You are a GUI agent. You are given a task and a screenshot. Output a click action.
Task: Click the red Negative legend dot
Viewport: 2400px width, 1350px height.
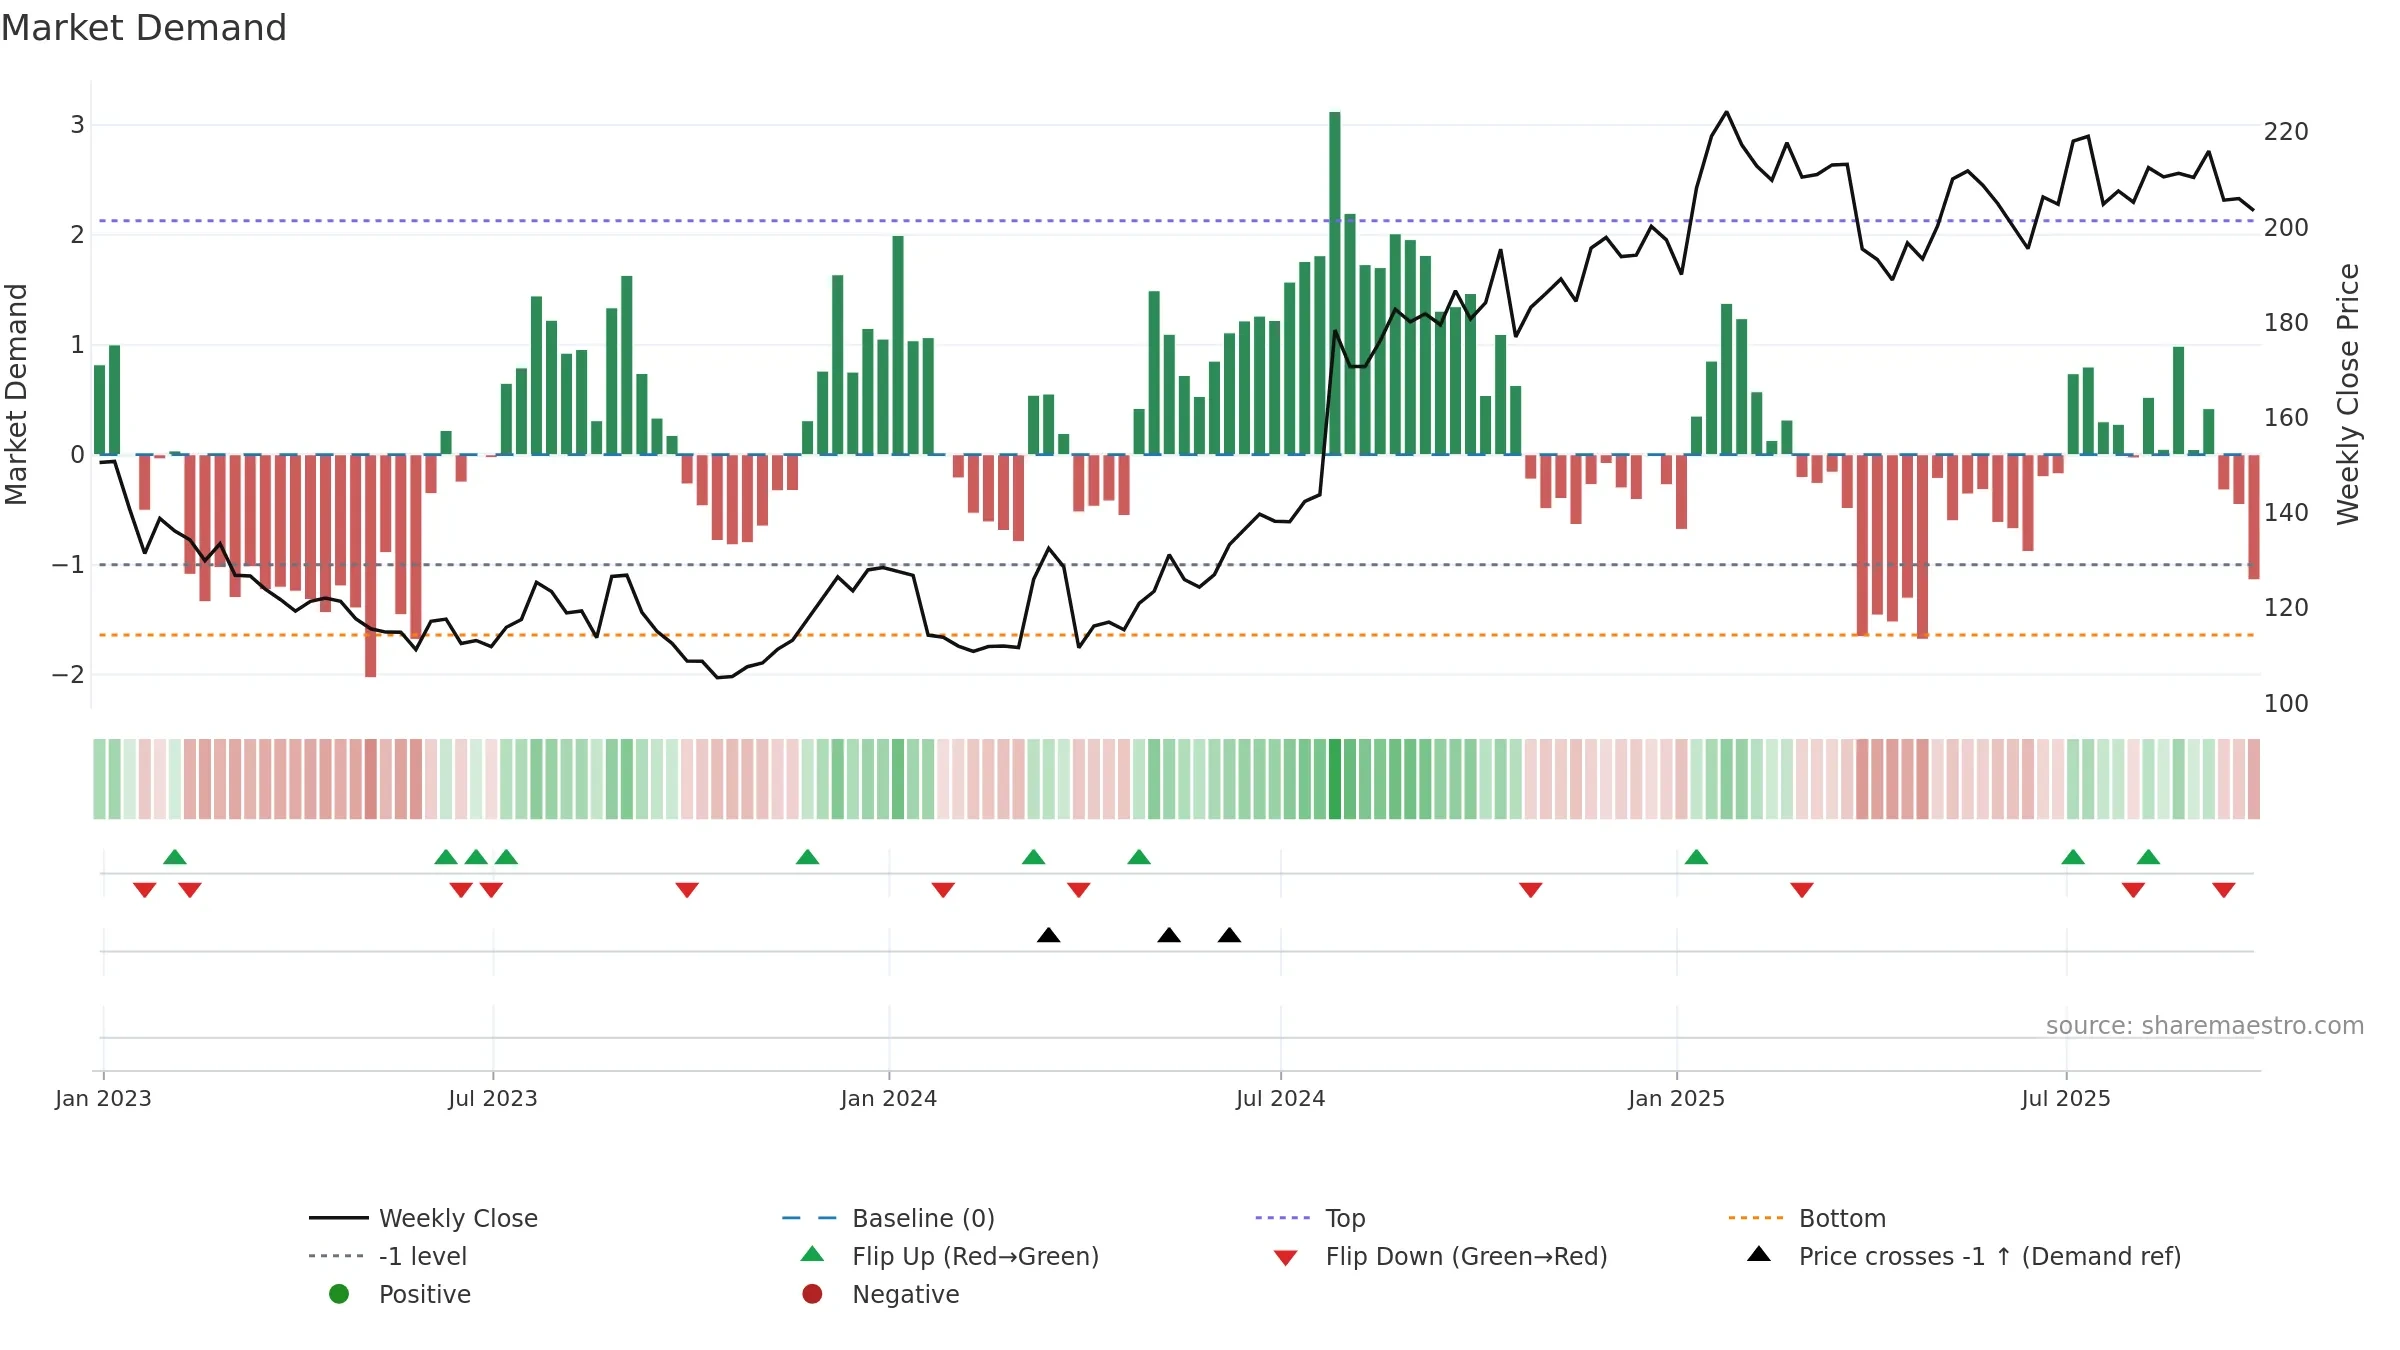coord(812,1294)
